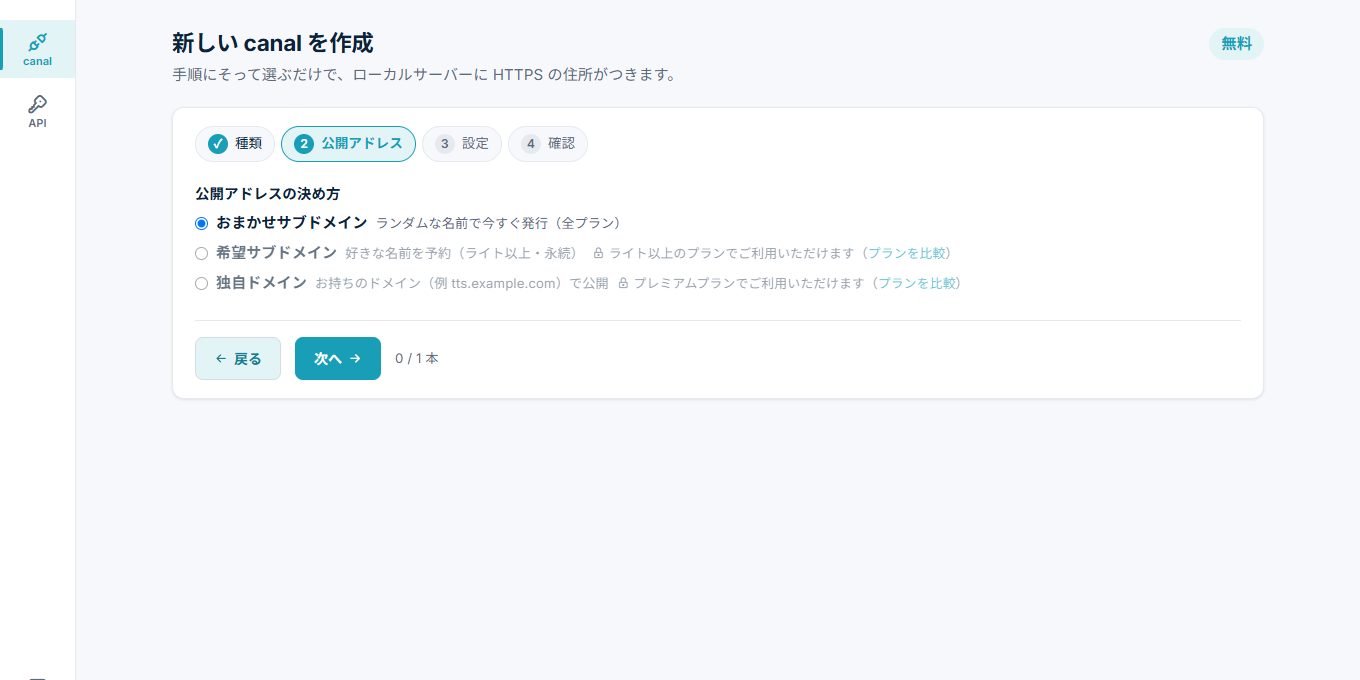Click the checkmark icon on 種類 step
The image size is (1360, 680).
(217, 144)
